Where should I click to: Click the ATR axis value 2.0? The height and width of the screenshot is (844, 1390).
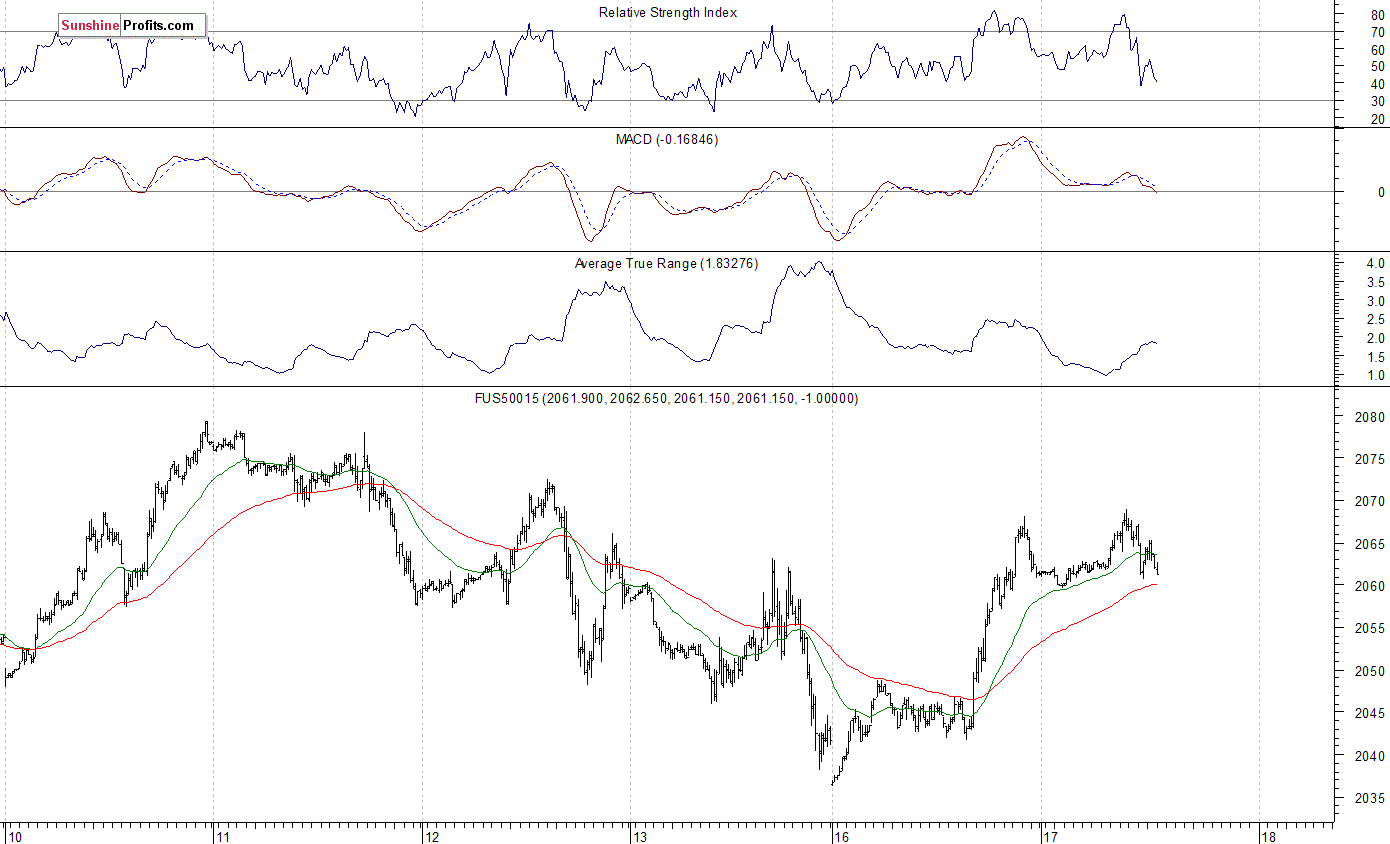coord(1375,338)
